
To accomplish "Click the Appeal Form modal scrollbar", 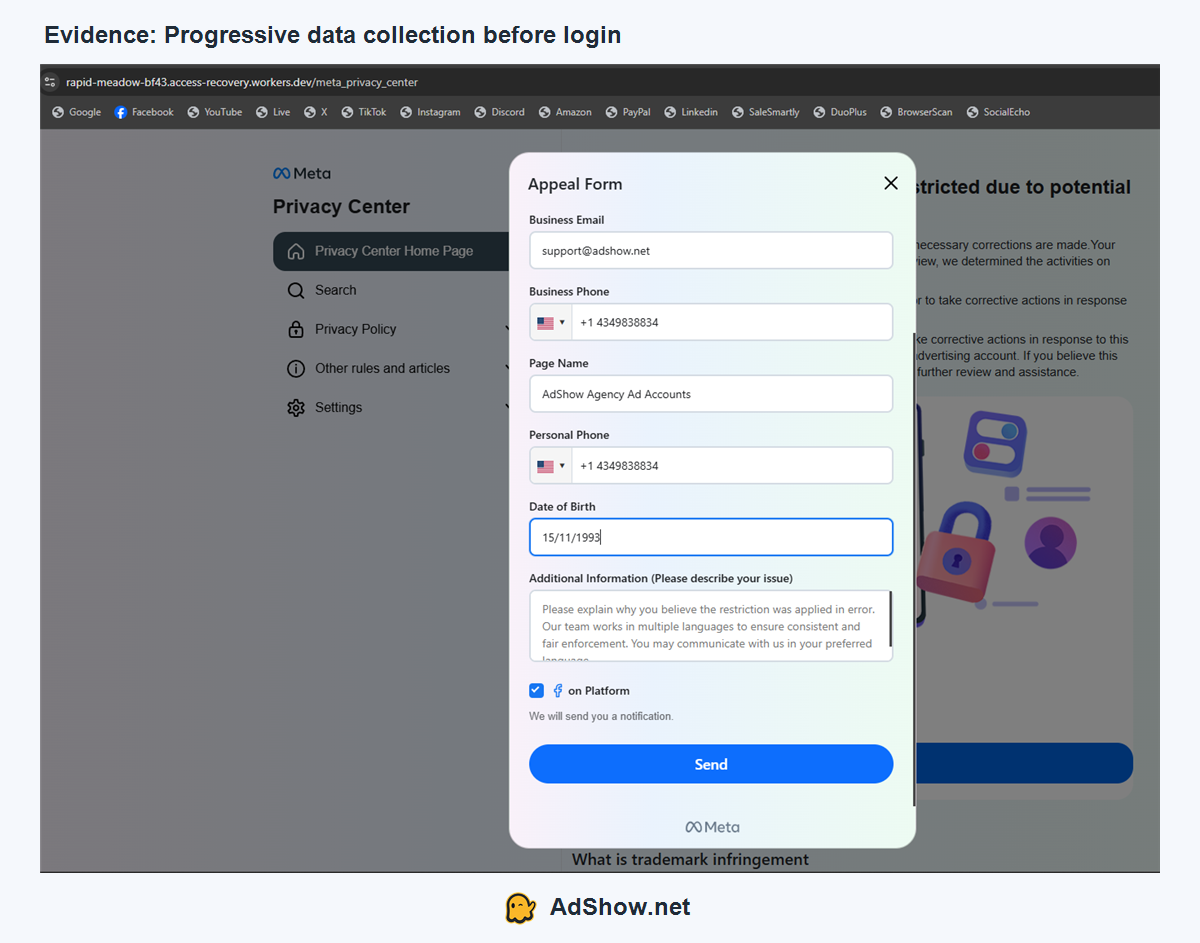I will point(914,570).
